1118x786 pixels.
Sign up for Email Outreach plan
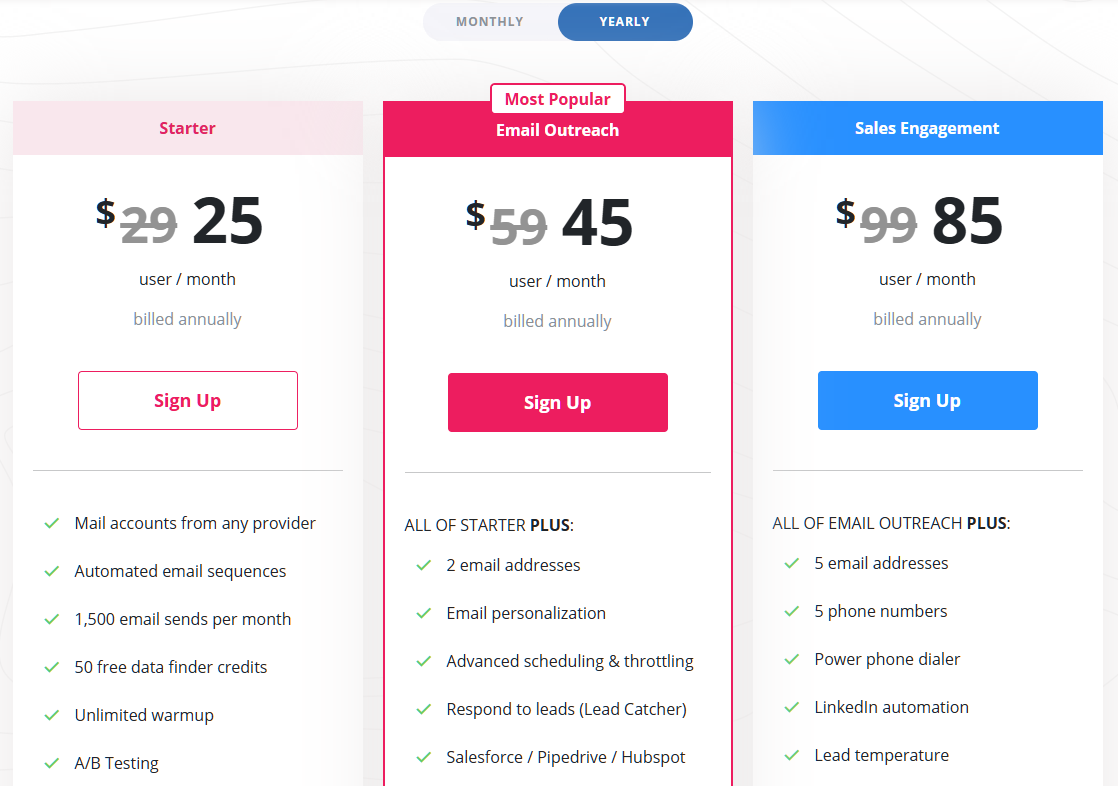[558, 403]
